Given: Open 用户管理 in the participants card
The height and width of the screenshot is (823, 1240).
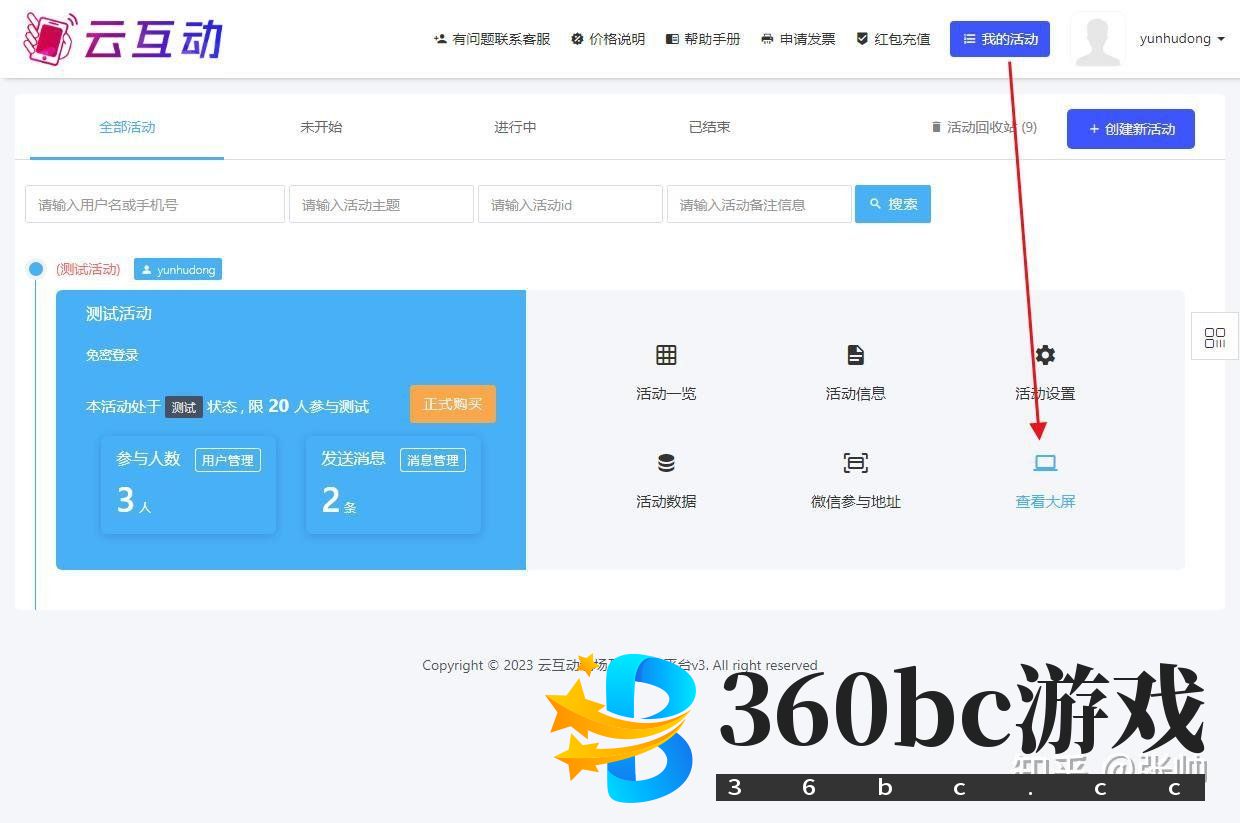Looking at the screenshot, I should point(227,460).
